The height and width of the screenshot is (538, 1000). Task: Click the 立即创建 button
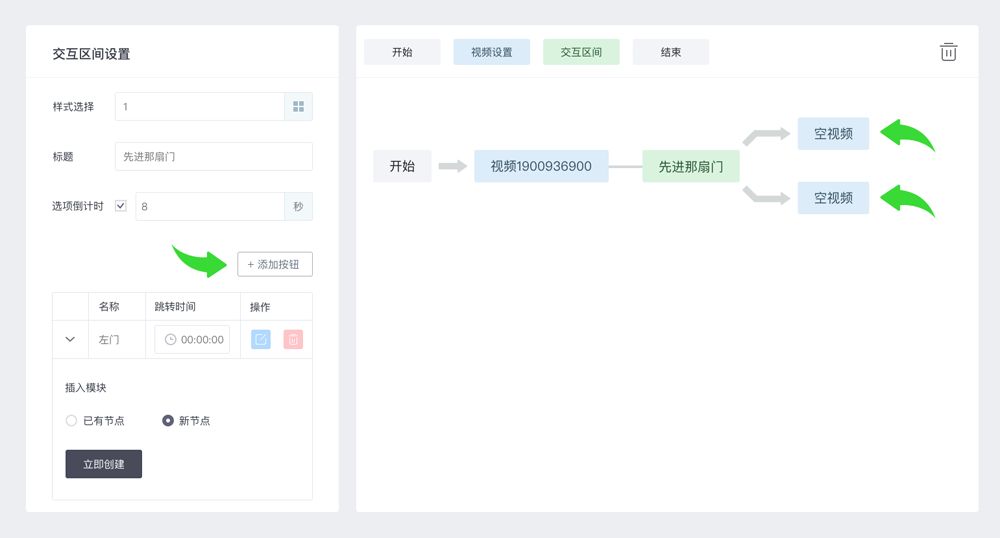[x=103, y=464]
